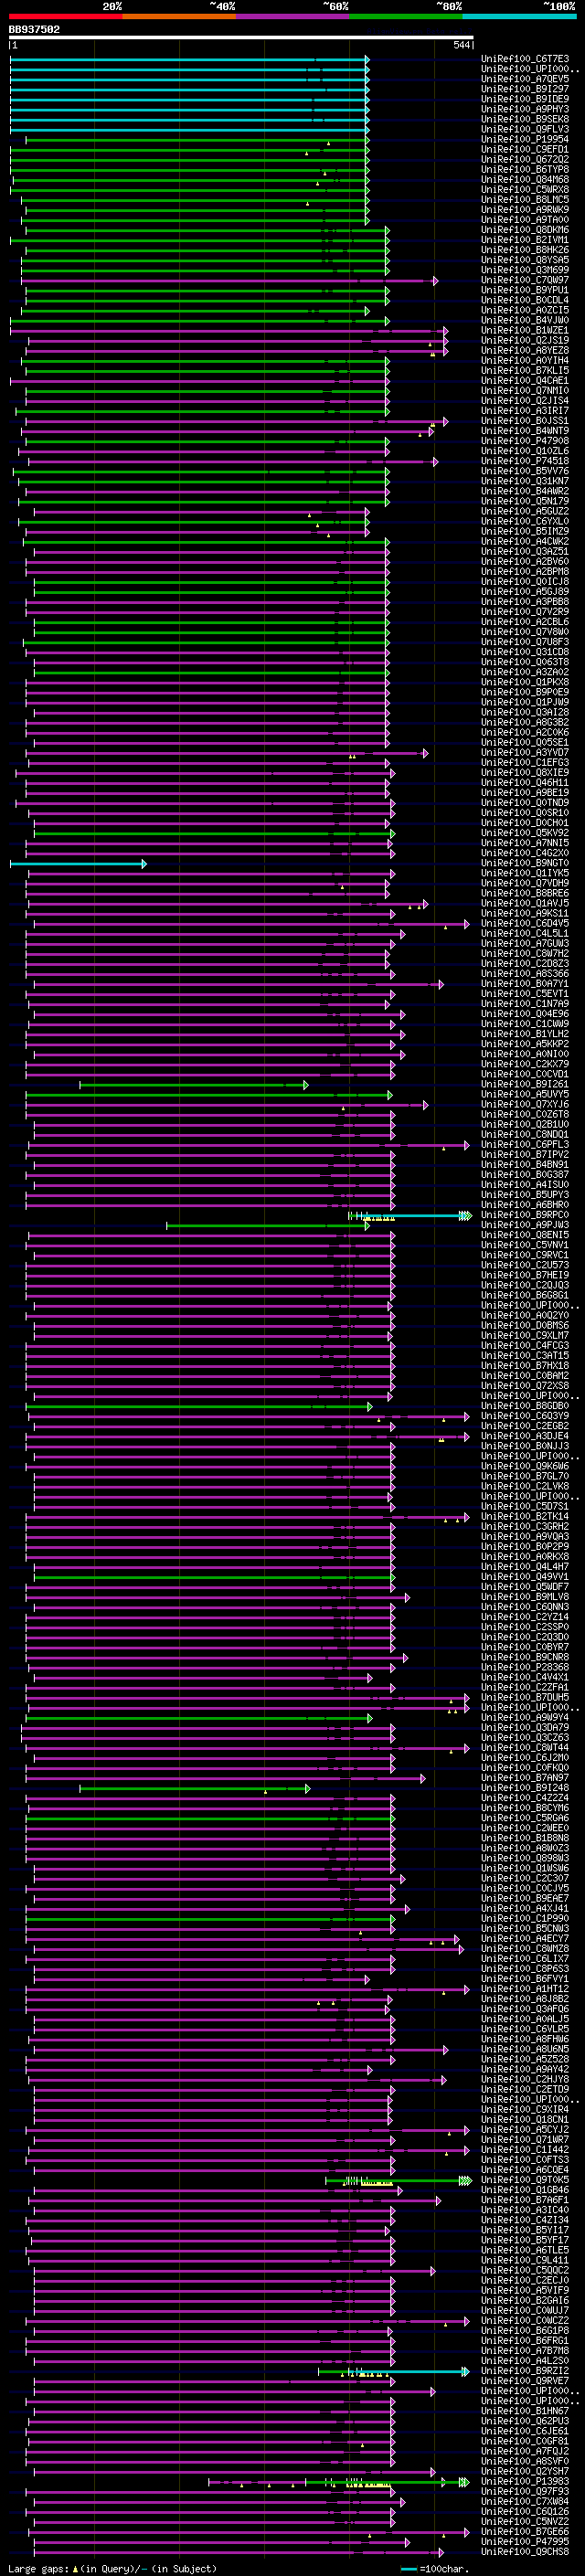The image size is (585, 2576).
Task: Click the query title BB937502
Action: click(34, 29)
